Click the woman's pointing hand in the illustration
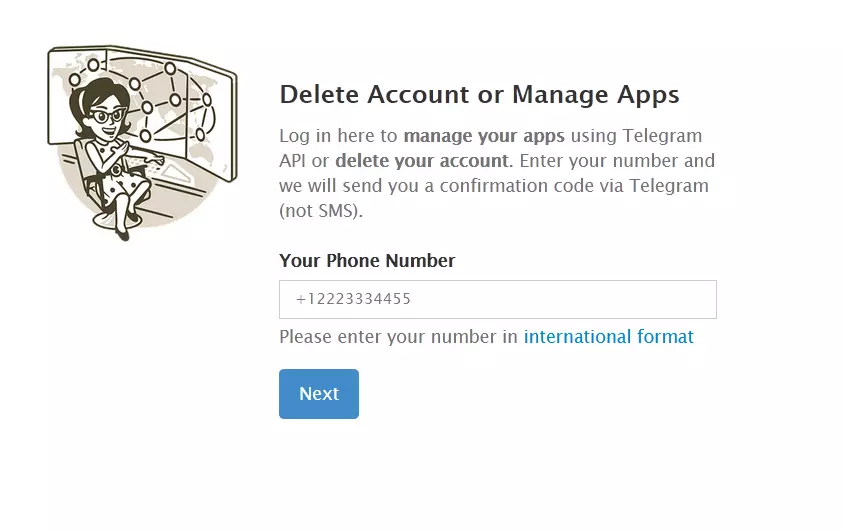 [x=156, y=160]
